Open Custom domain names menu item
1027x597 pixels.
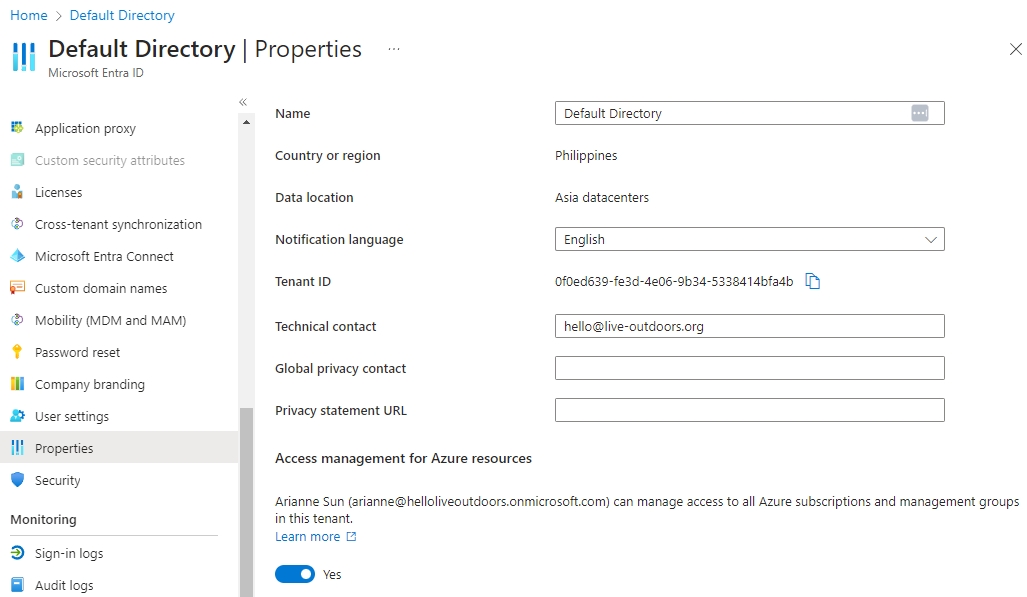tap(101, 288)
